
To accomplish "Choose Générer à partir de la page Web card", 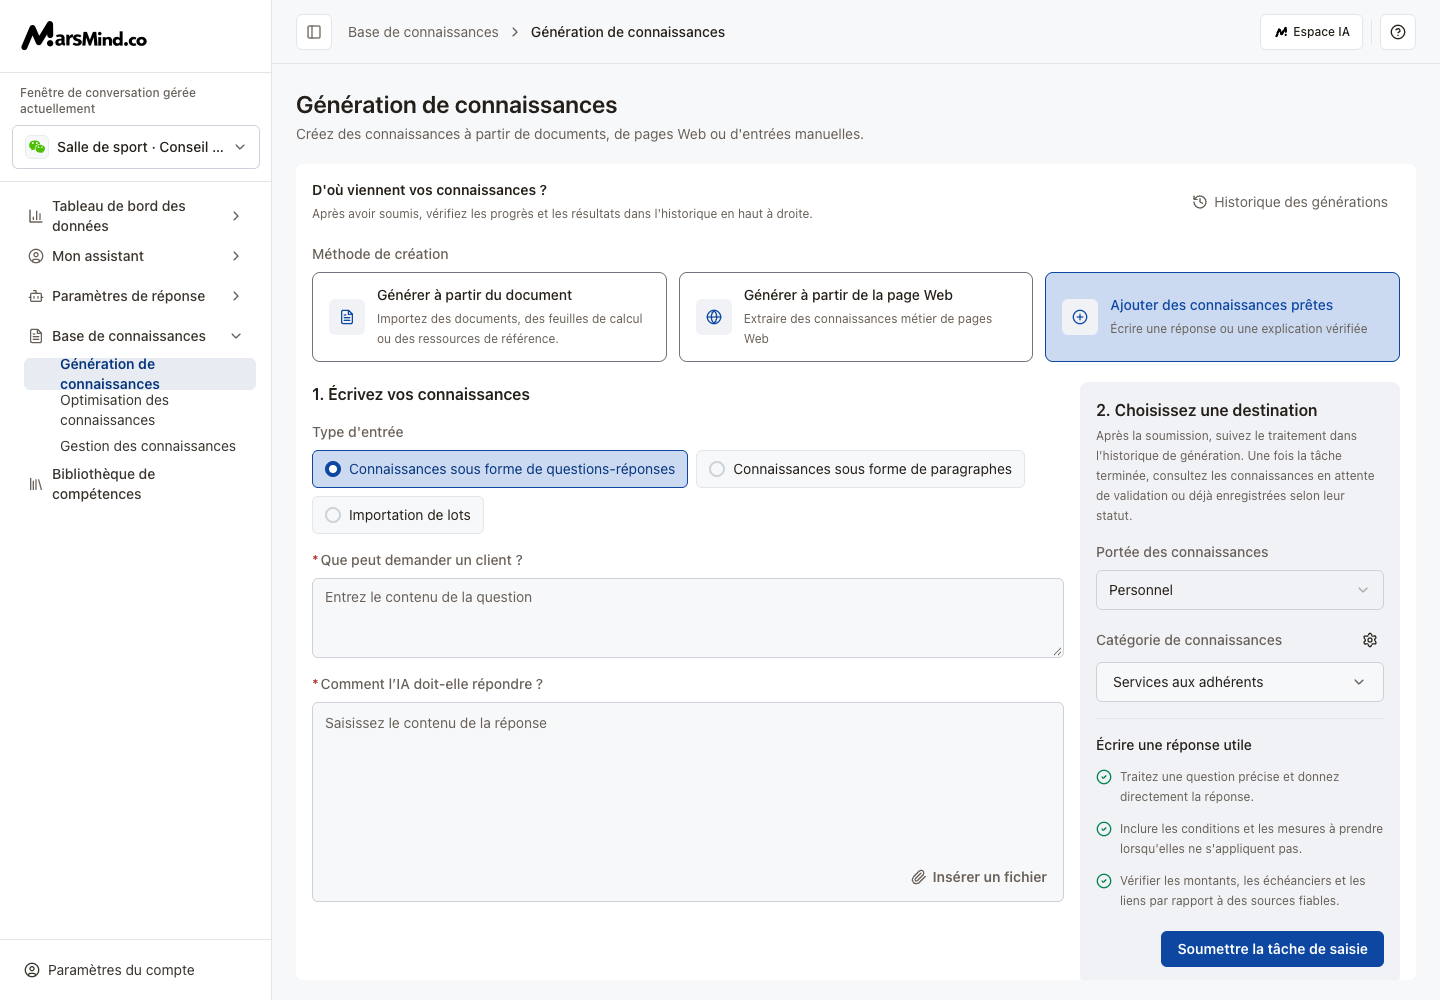I will (x=856, y=317).
